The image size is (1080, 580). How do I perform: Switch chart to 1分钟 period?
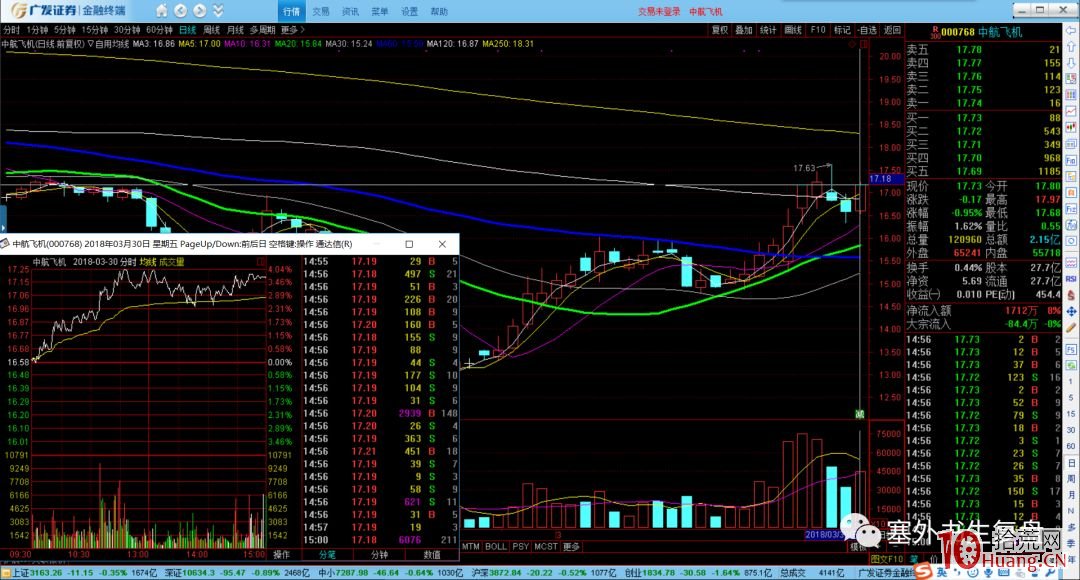37,30
